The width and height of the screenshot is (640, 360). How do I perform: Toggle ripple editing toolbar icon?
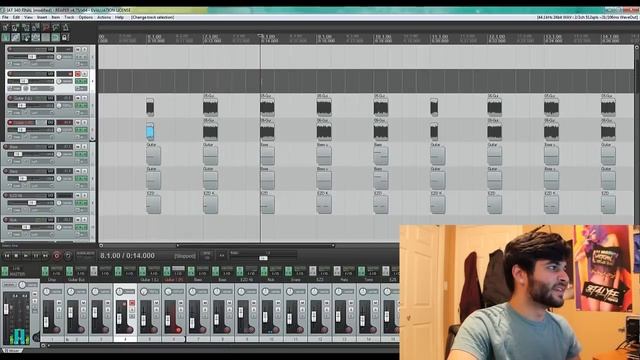pos(26,38)
